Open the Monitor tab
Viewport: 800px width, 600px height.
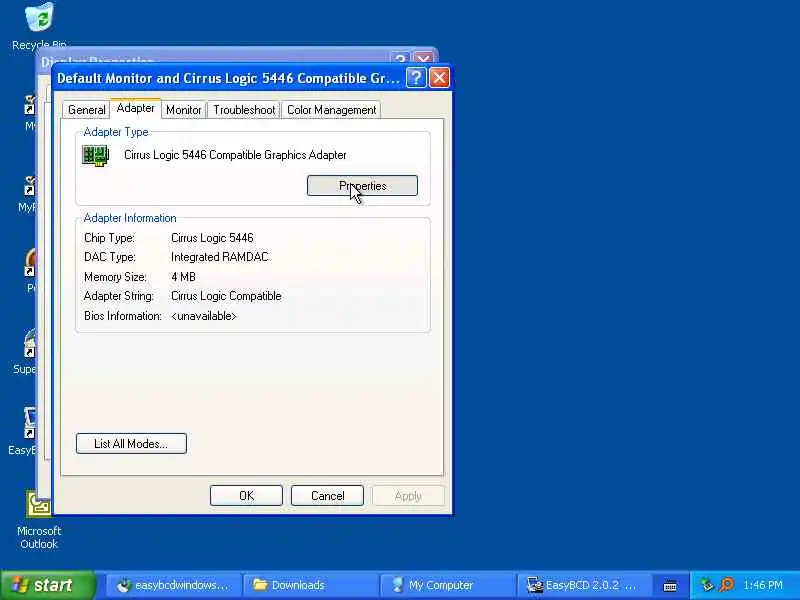[x=184, y=110]
